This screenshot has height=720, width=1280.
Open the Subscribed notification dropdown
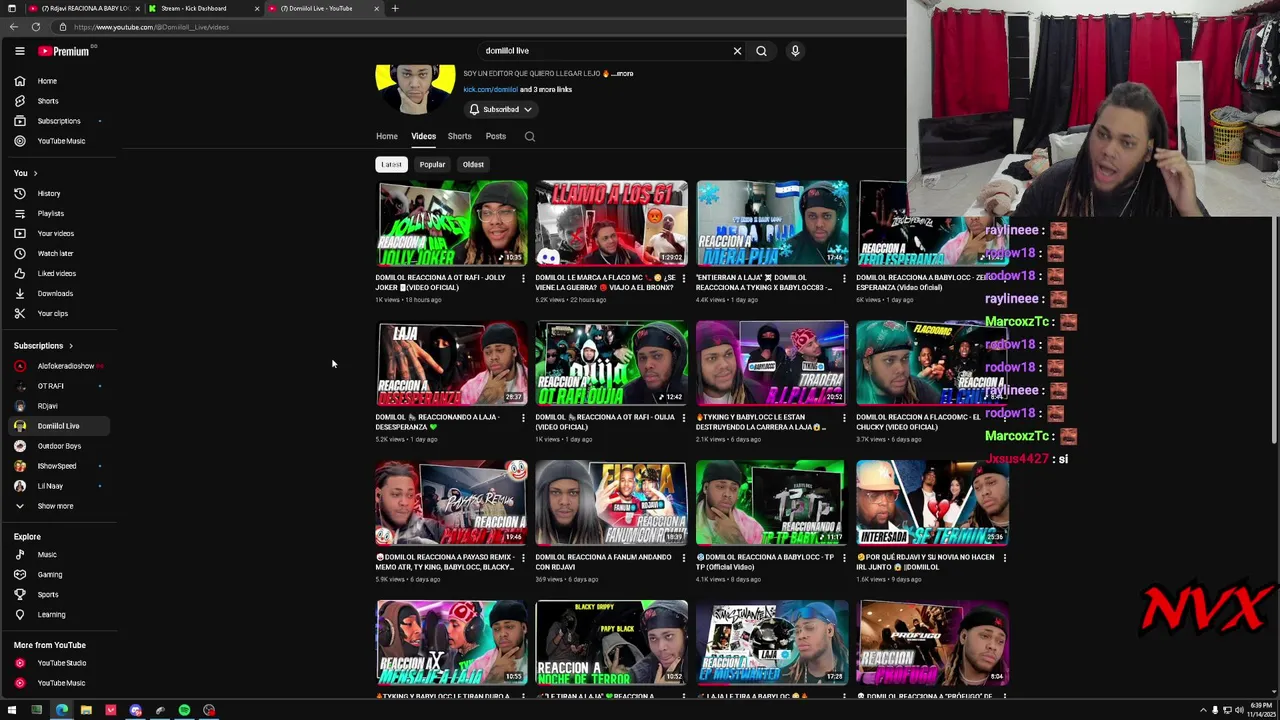pos(501,110)
